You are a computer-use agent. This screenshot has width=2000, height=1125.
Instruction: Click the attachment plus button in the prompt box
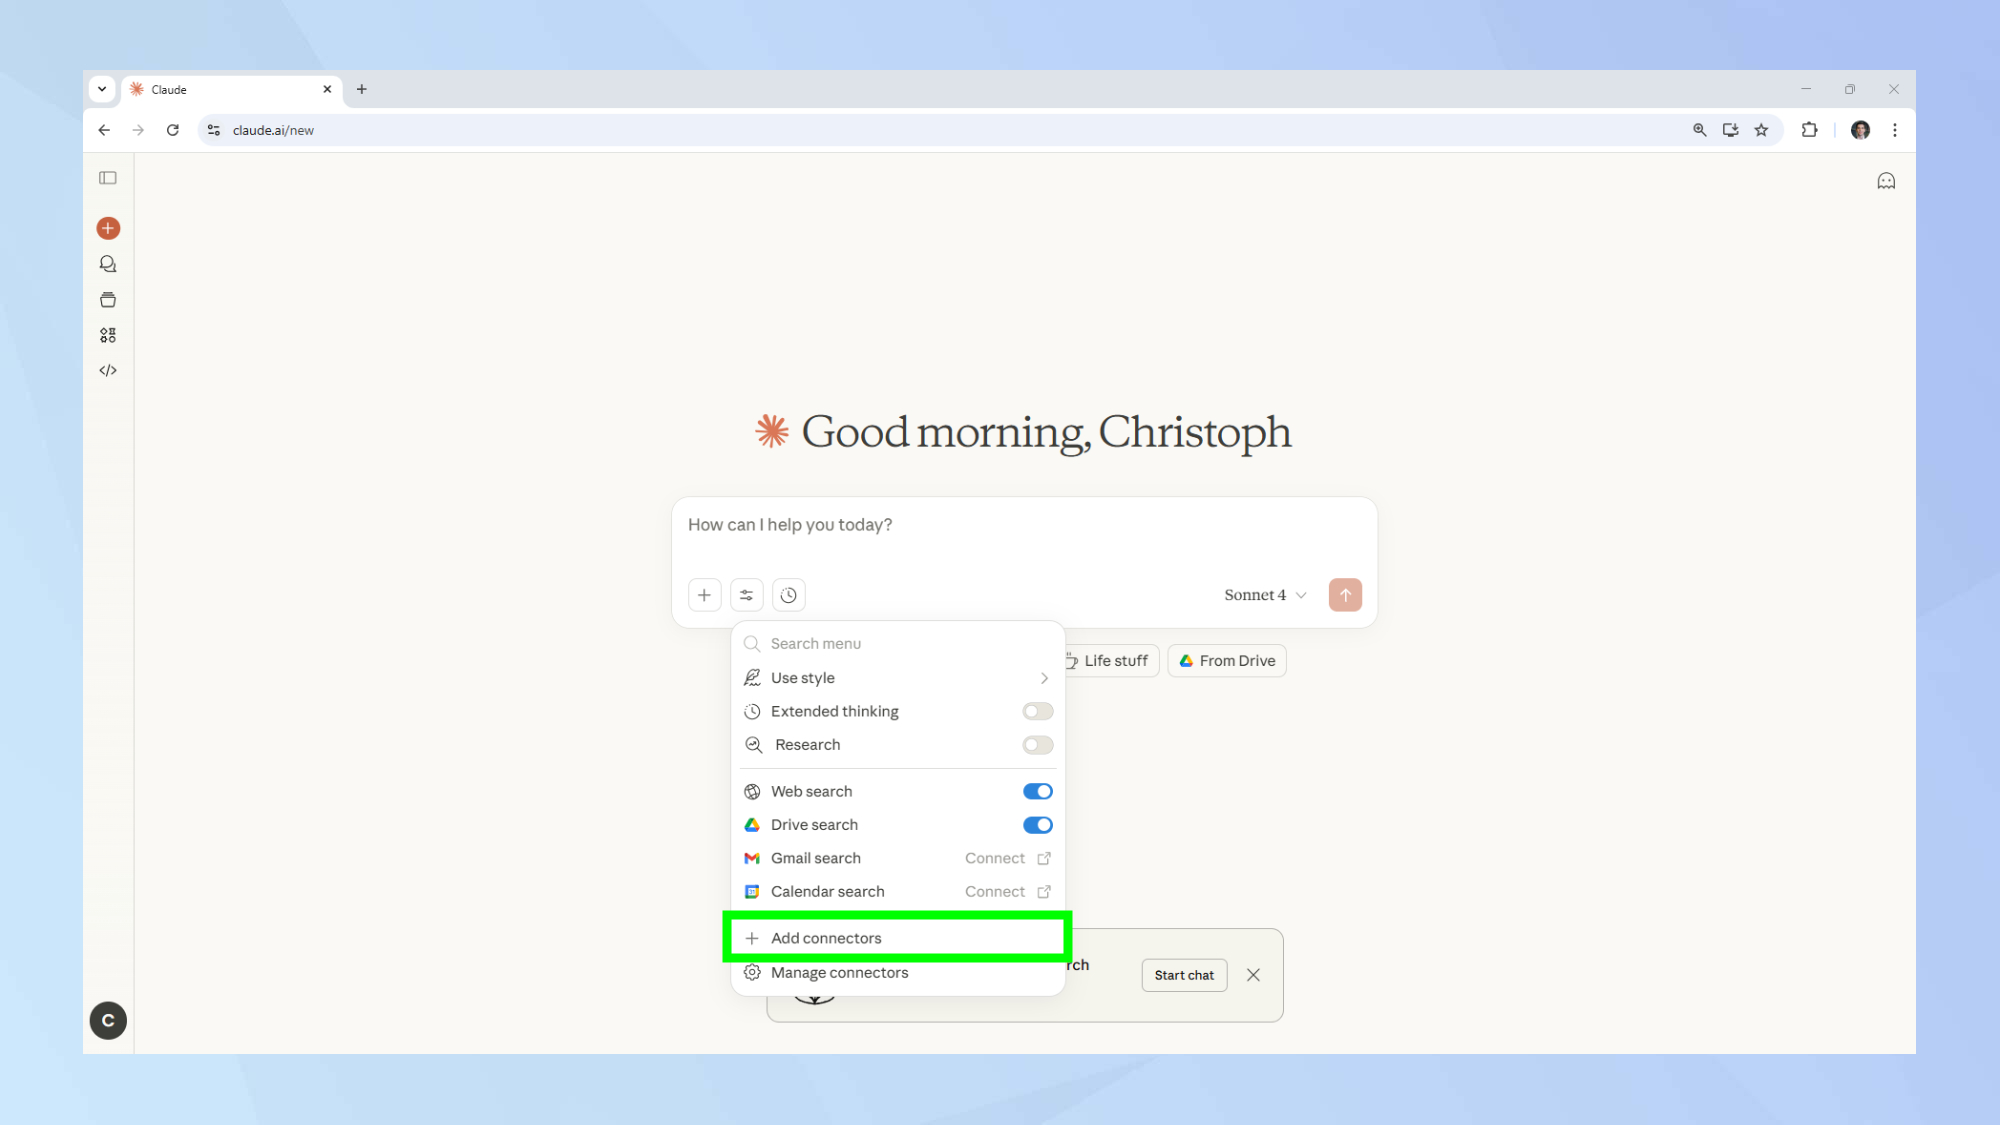click(704, 595)
